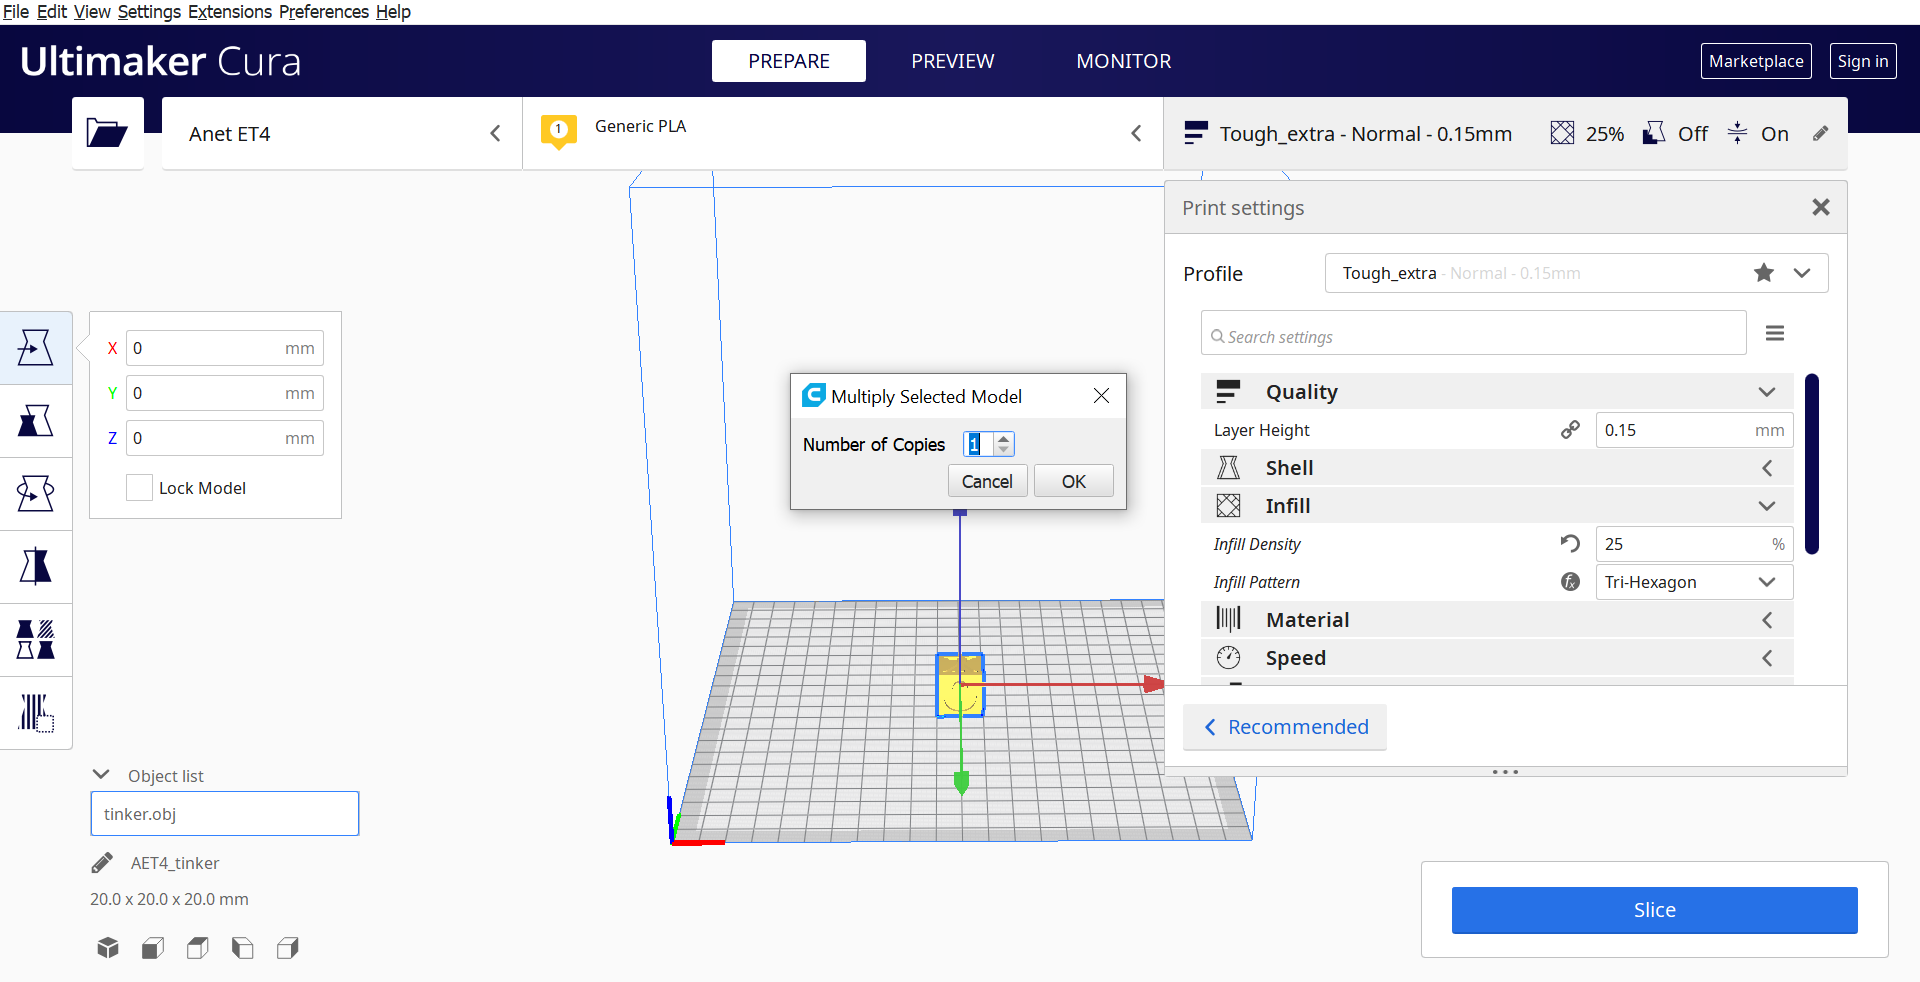Collapse the Infill section
The height and width of the screenshot is (982, 1920).
1497,506
